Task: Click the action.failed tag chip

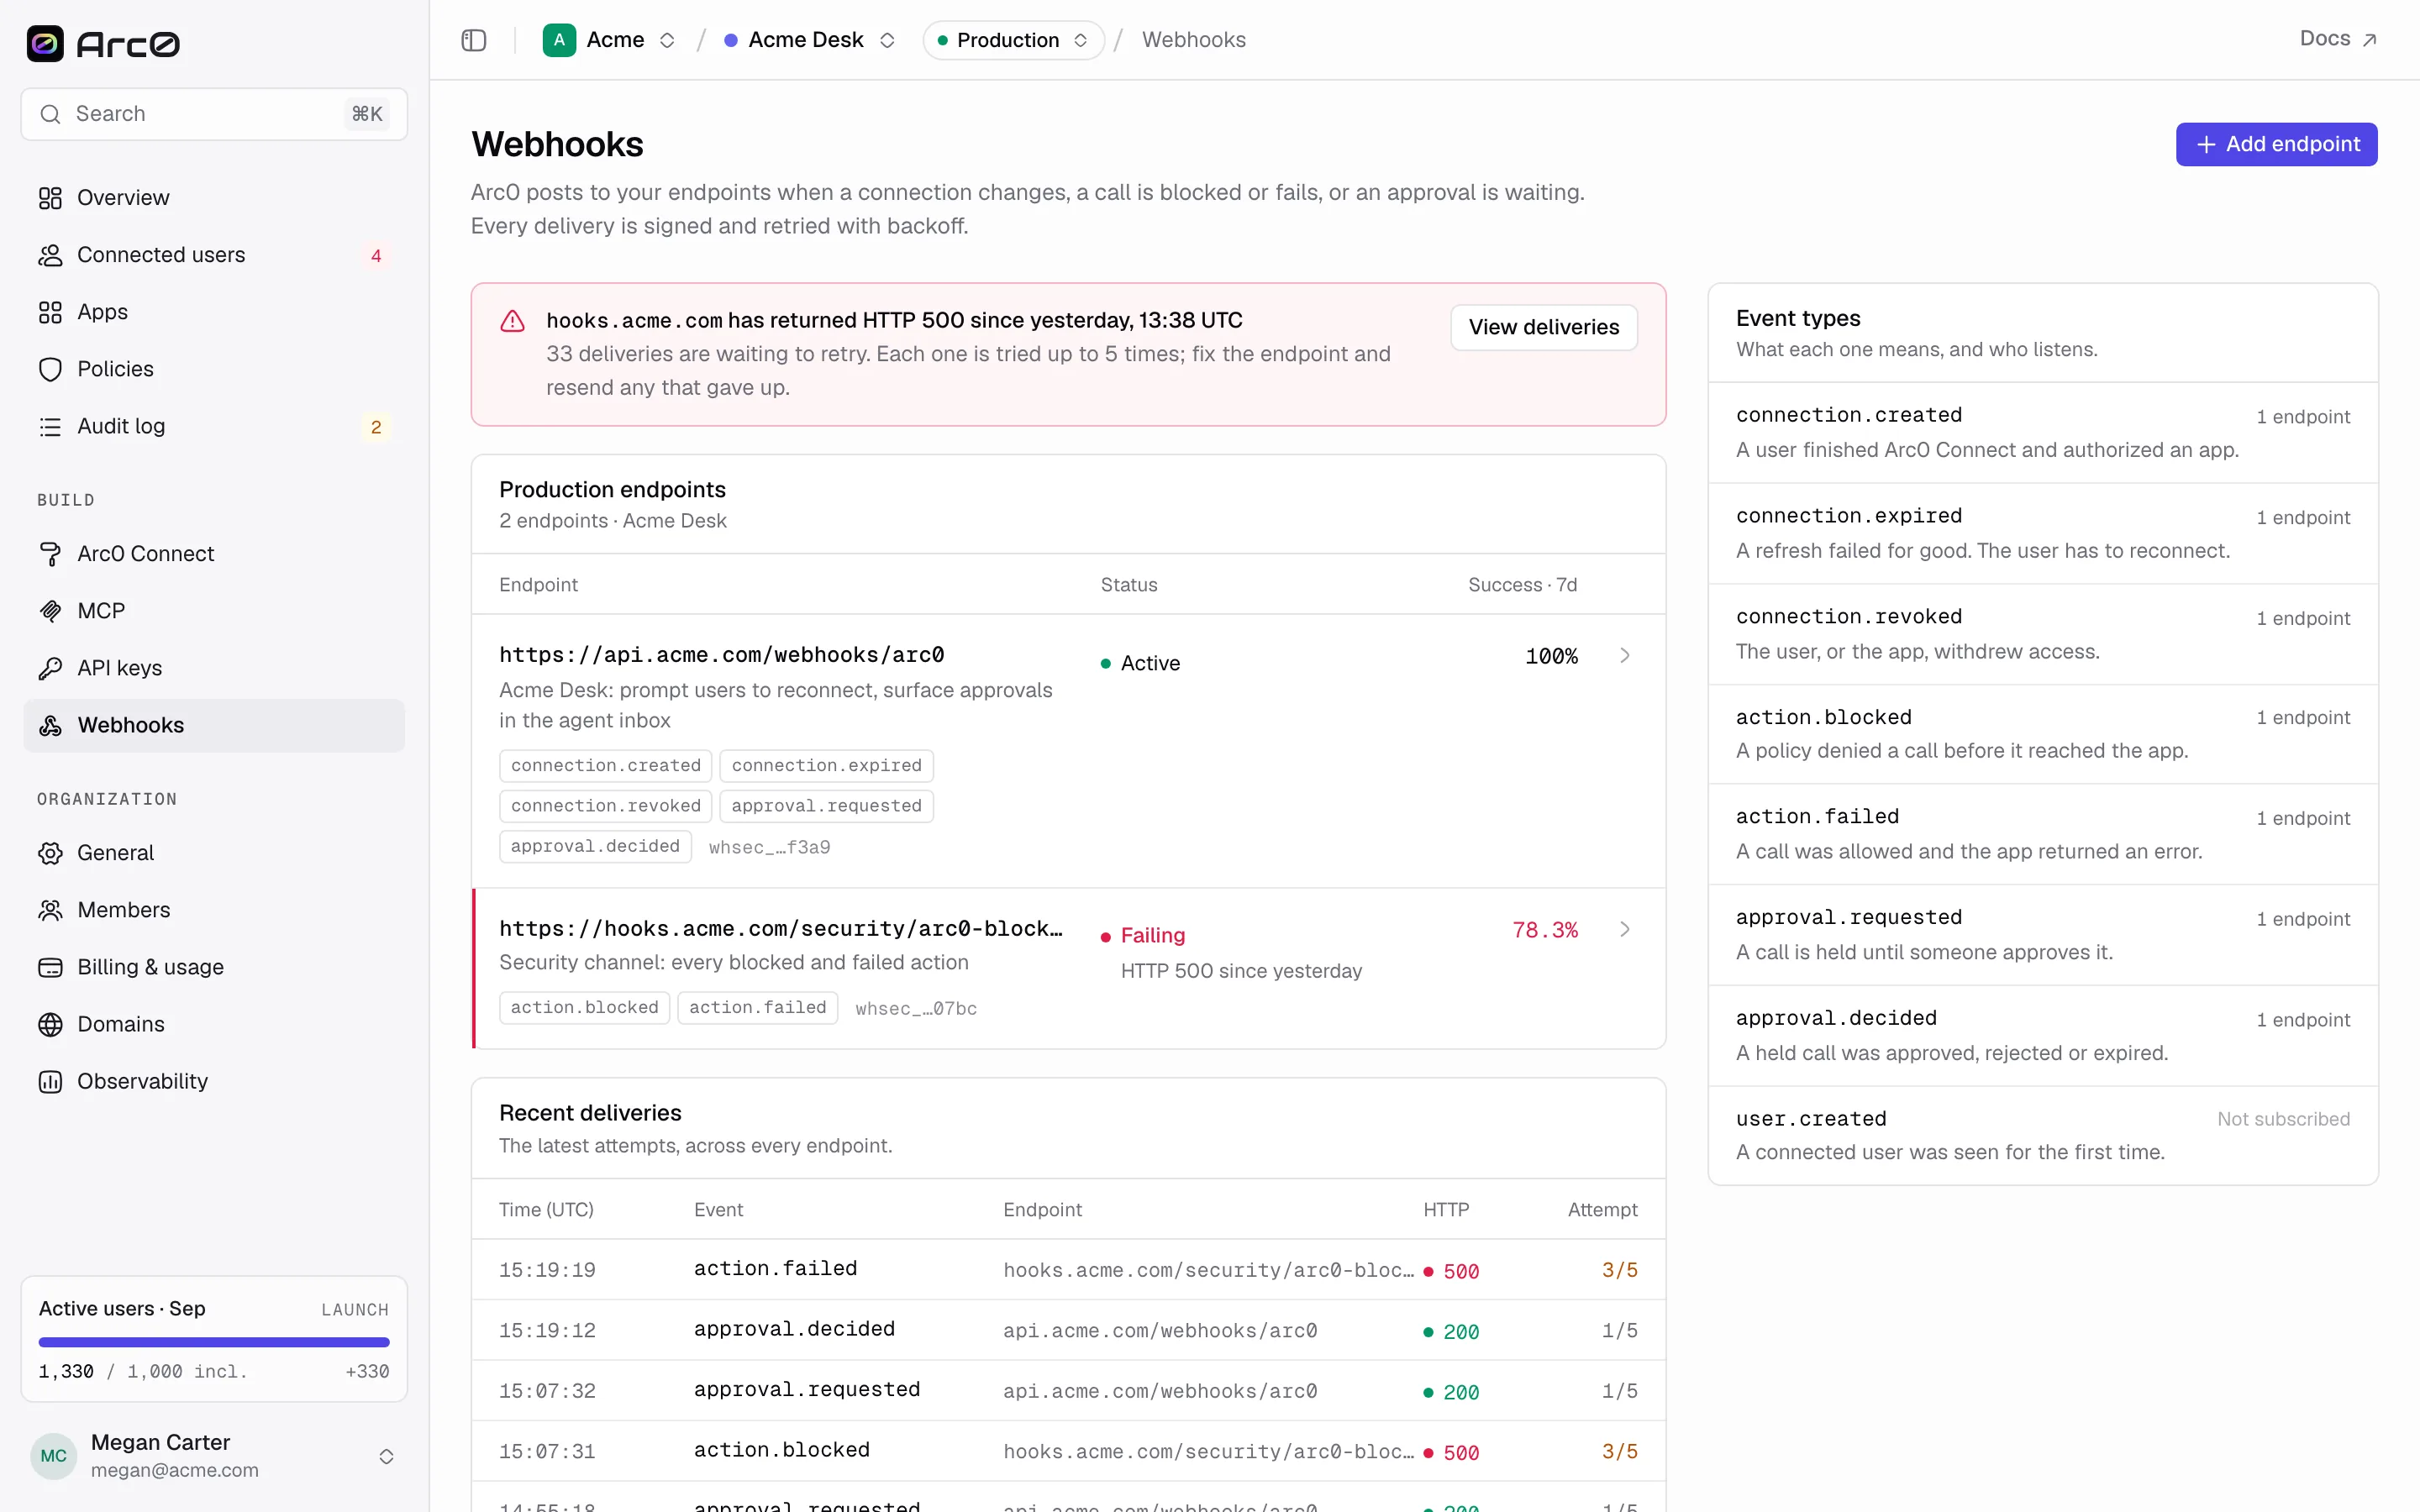Action: [x=758, y=1008]
